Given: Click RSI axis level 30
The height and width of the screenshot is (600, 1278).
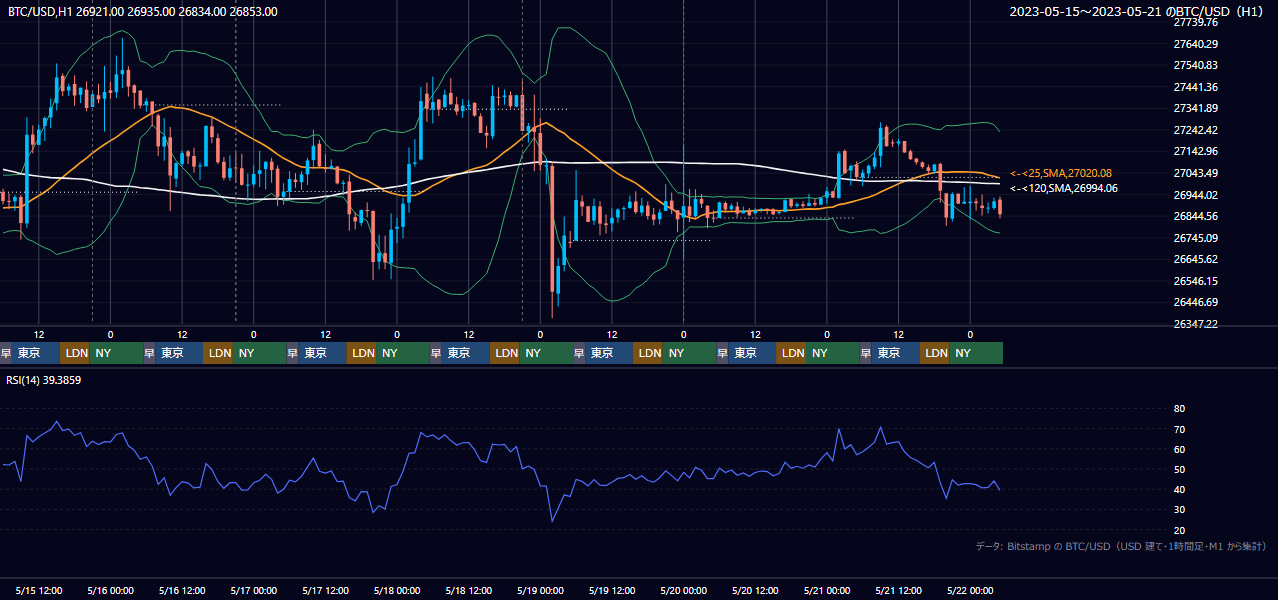Looking at the screenshot, I should tap(1179, 510).
